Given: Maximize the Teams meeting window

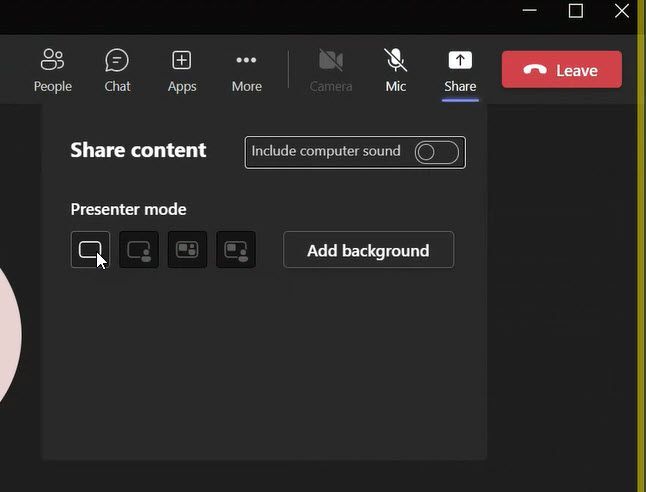Looking at the screenshot, I should coord(576,11).
